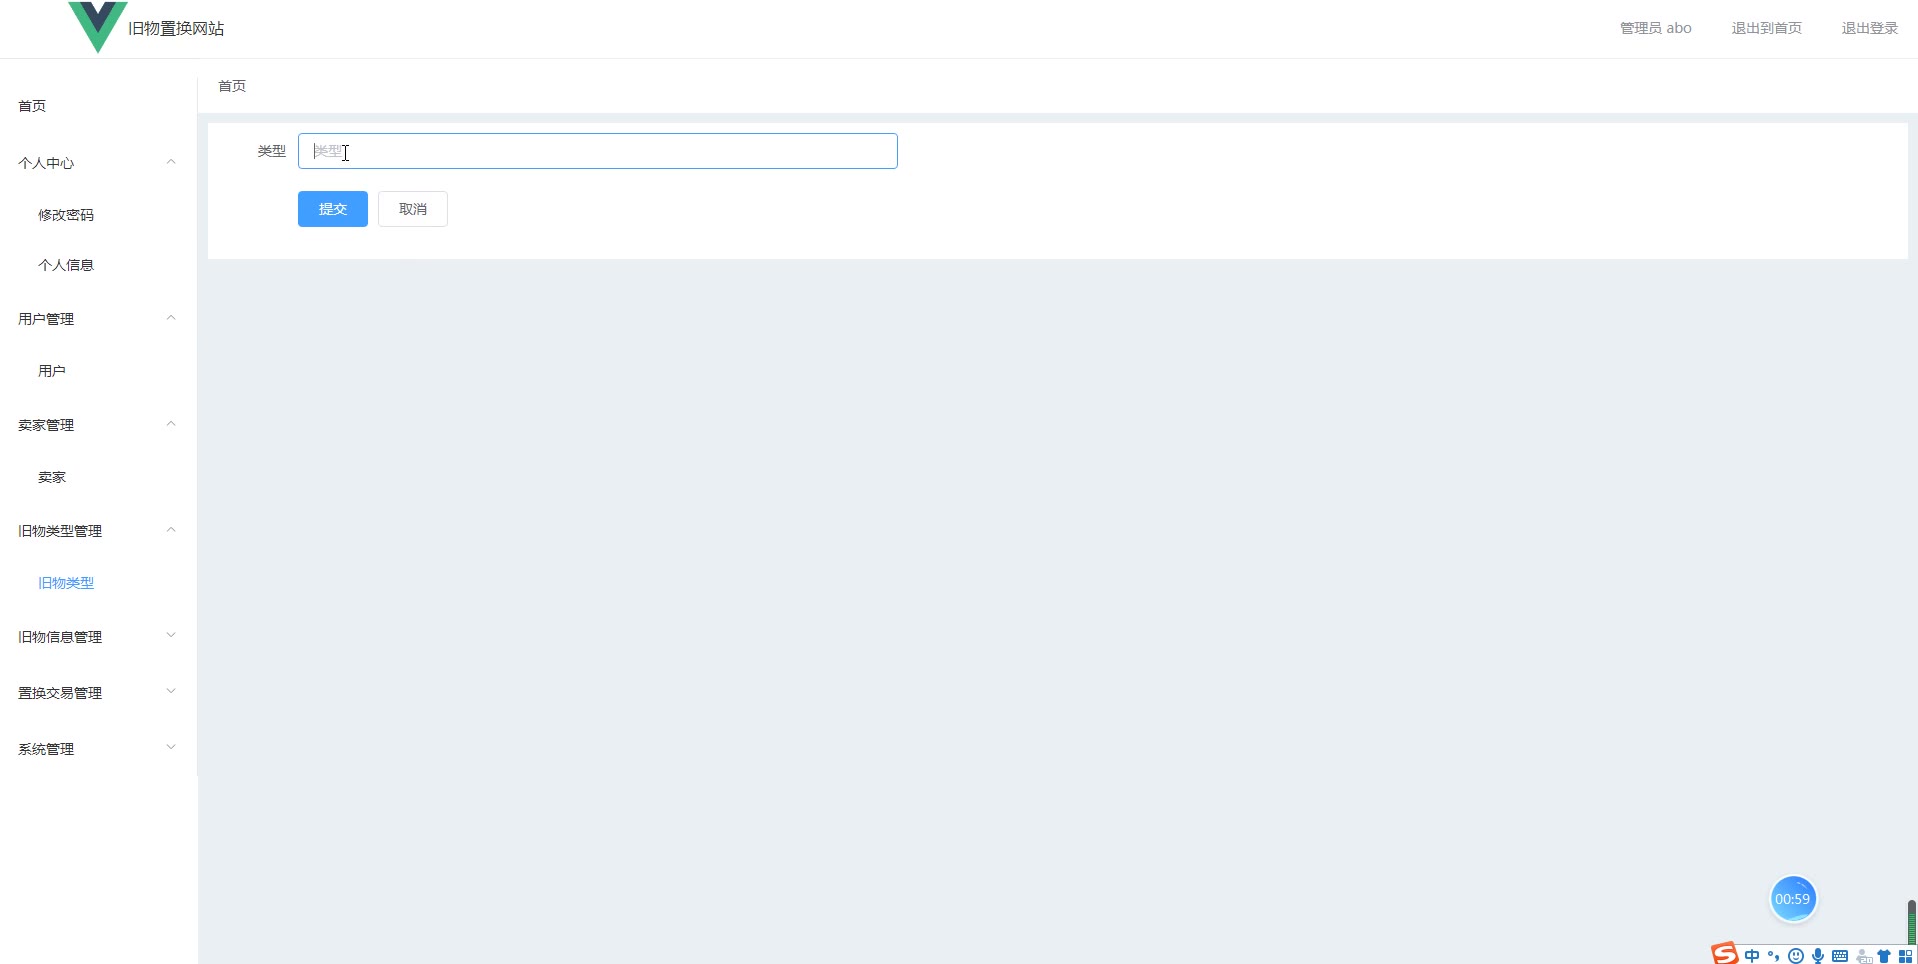
Task: Click the blue 提交 submit button
Action: coord(333,209)
